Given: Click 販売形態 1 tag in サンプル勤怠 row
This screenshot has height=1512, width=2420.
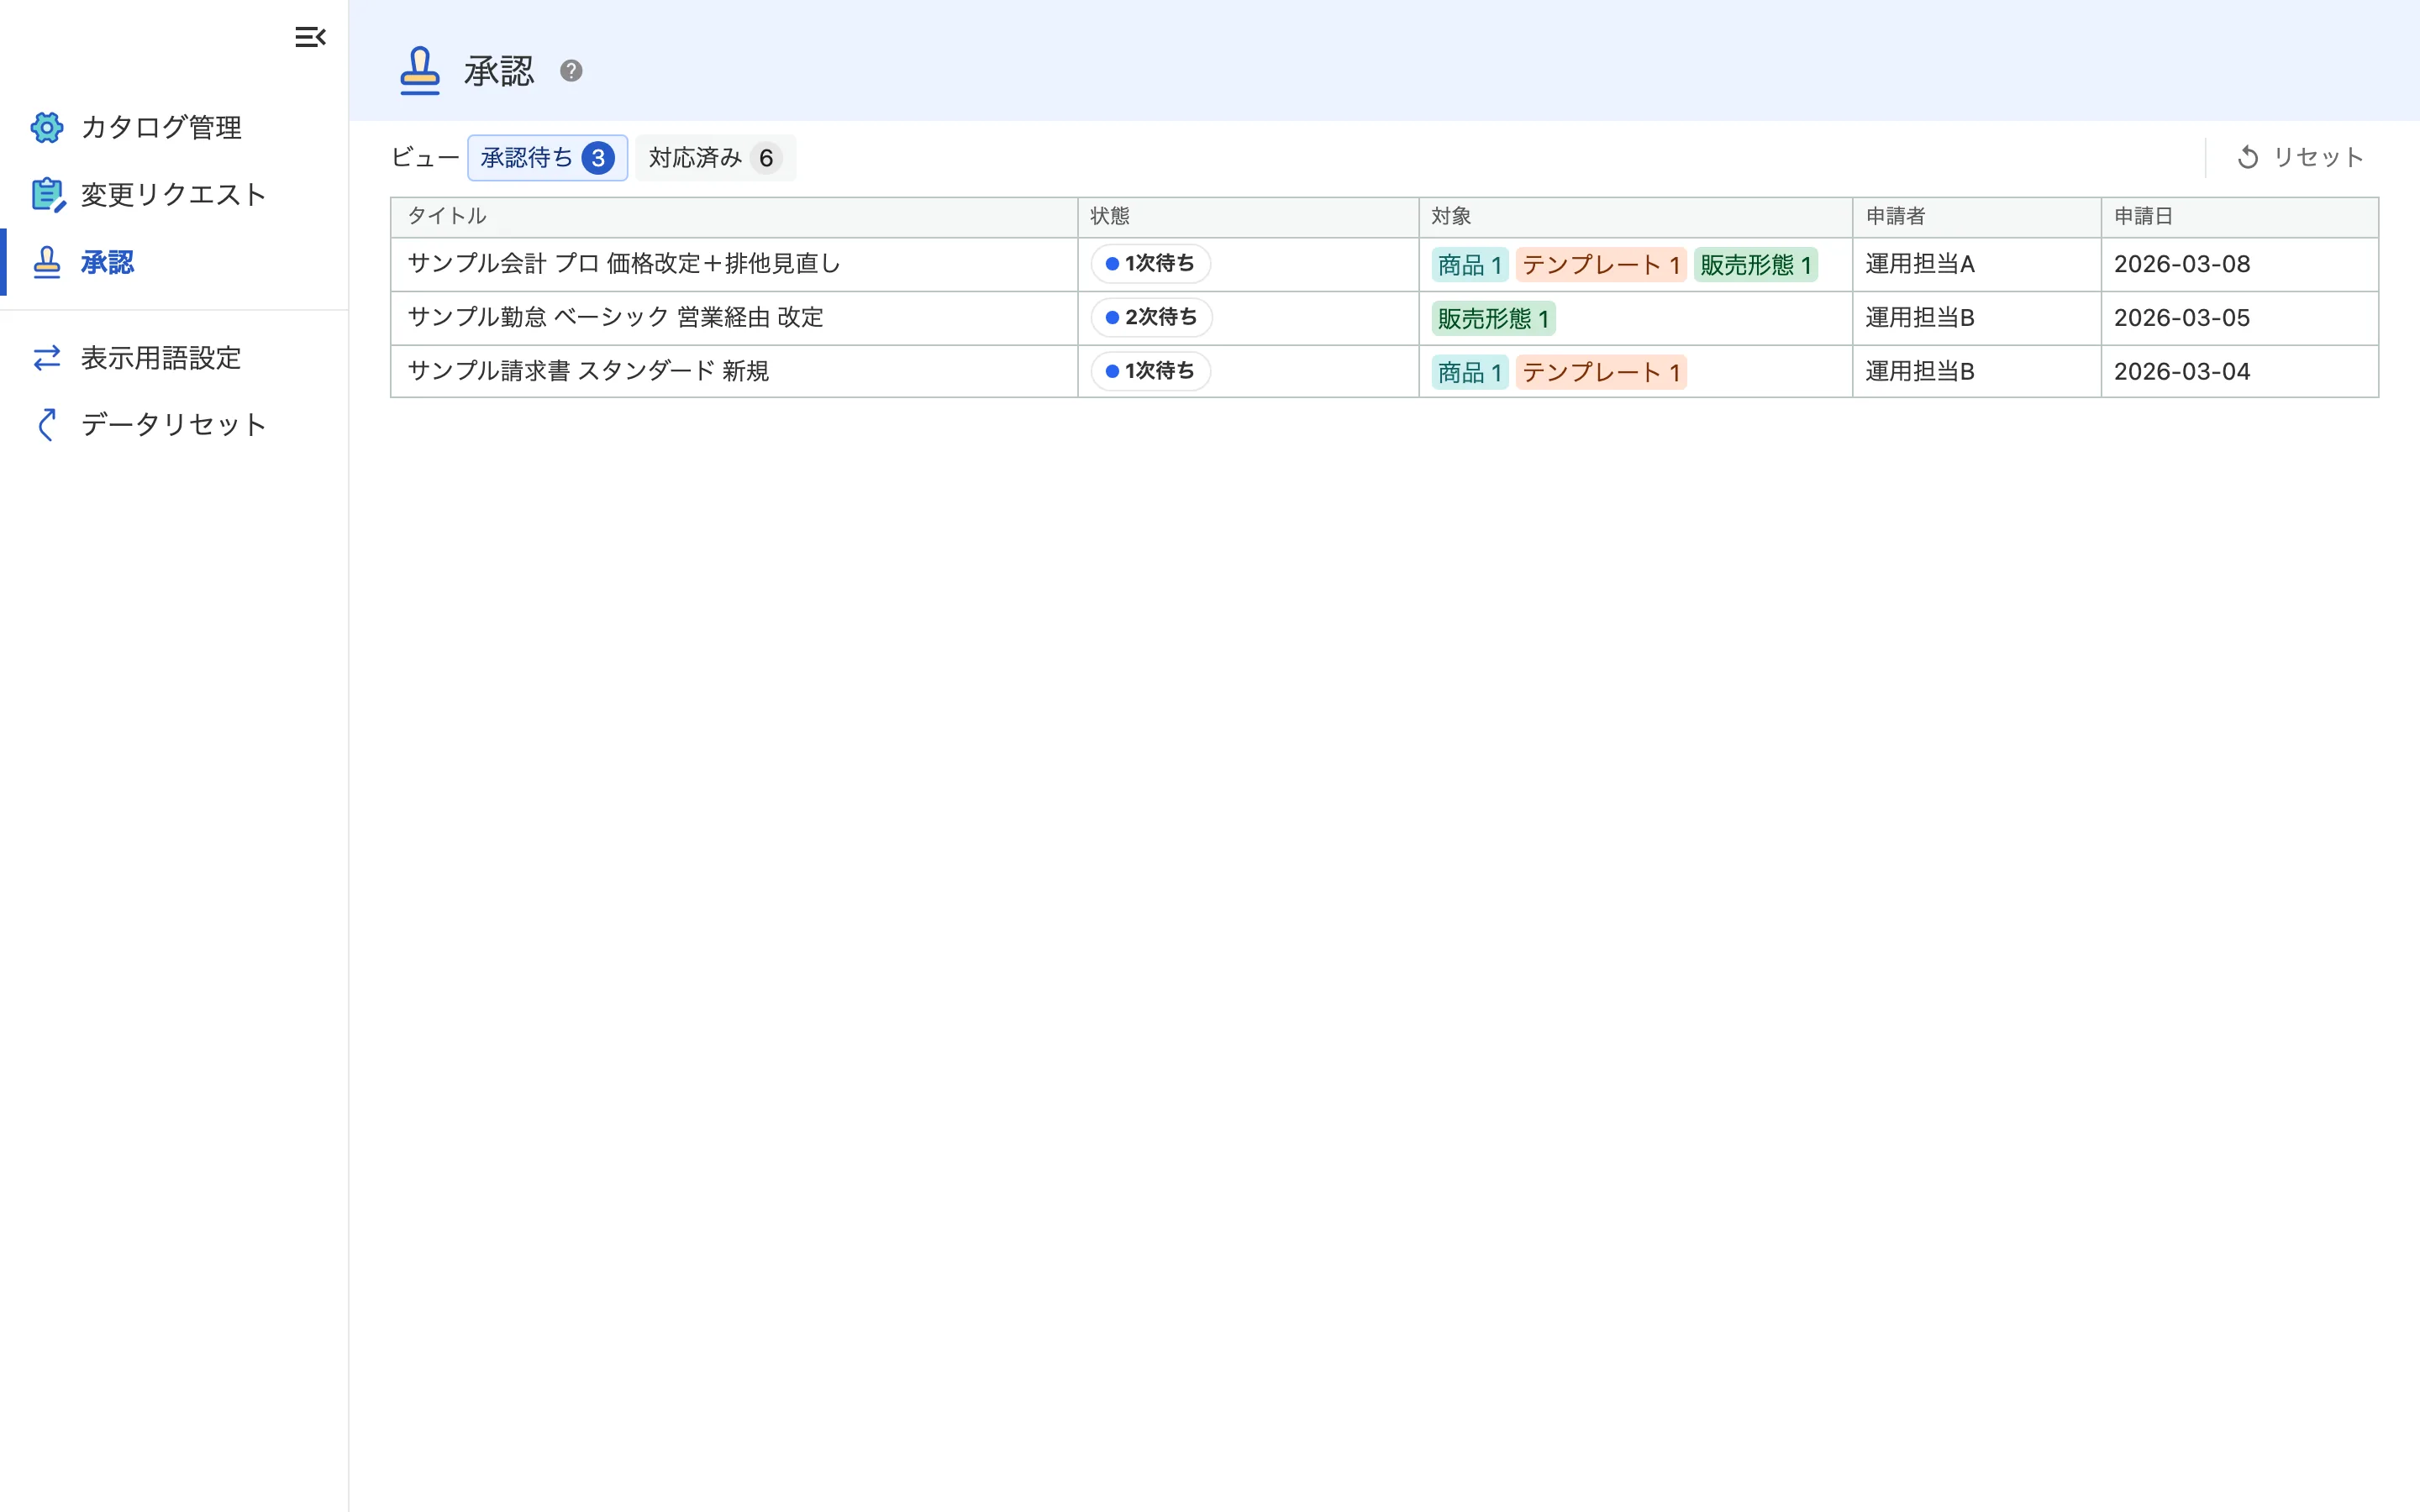Looking at the screenshot, I should click(1493, 319).
